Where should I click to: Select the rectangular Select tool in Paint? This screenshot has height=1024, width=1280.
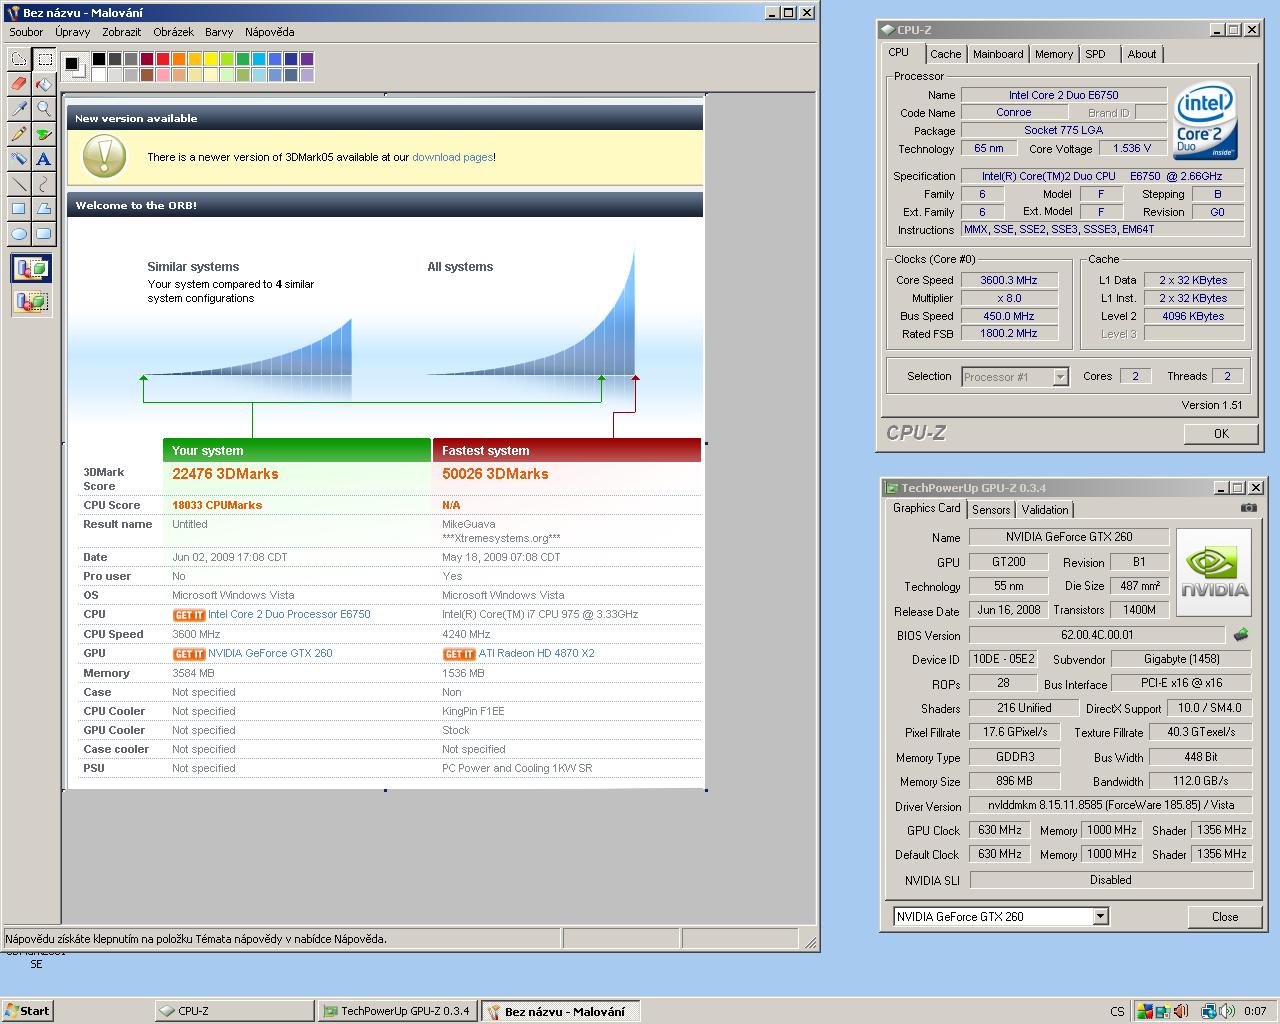pos(43,59)
